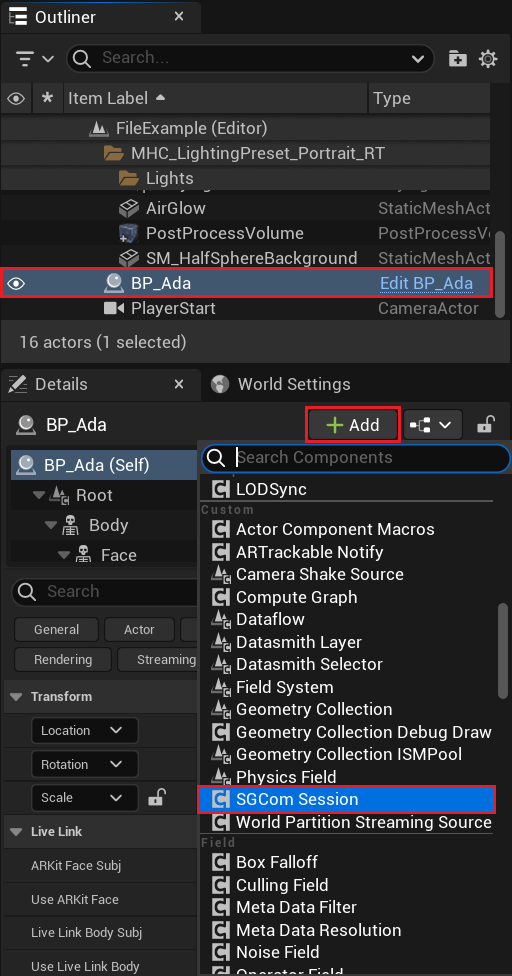Select SGCom Session component from list
The height and width of the screenshot is (976, 512).
(x=347, y=799)
